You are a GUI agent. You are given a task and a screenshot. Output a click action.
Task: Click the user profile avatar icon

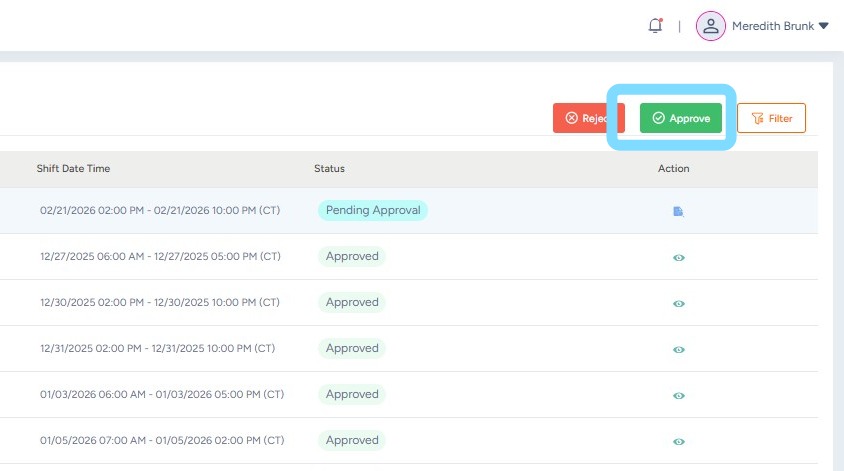710,26
